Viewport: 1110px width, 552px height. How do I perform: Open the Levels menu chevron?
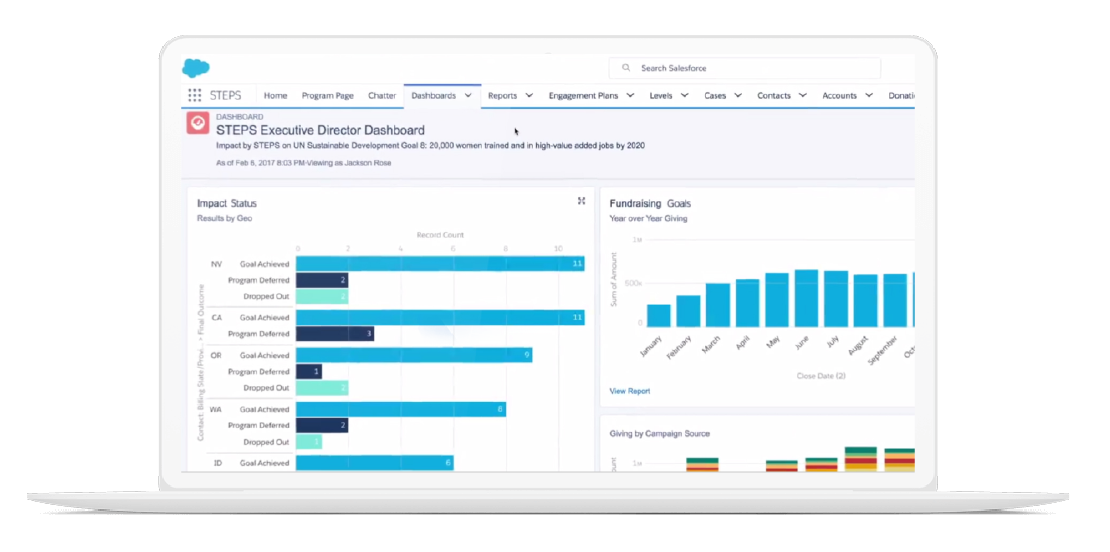click(684, 96)
